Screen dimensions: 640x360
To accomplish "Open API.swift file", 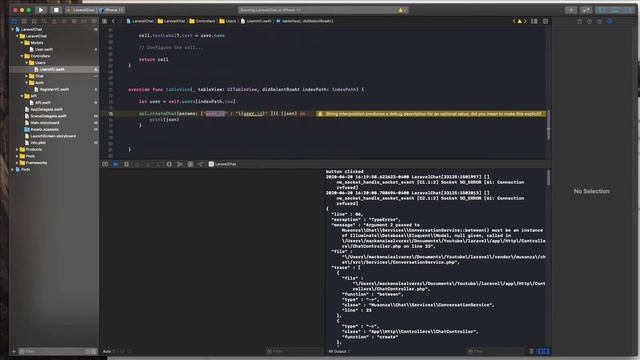I will [43, 103].
